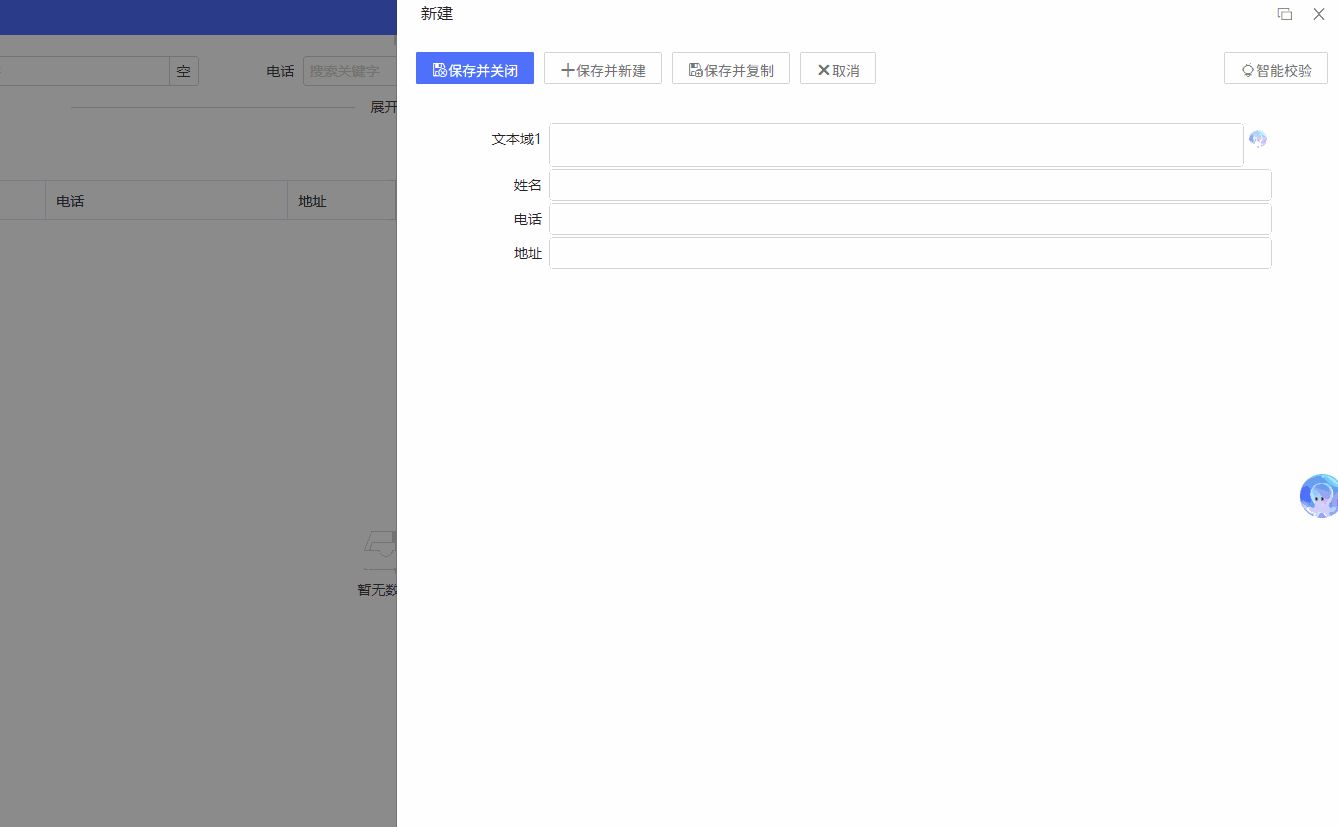
Task: Close the 新建 dialog with X icon
Action: [1318, 14]
